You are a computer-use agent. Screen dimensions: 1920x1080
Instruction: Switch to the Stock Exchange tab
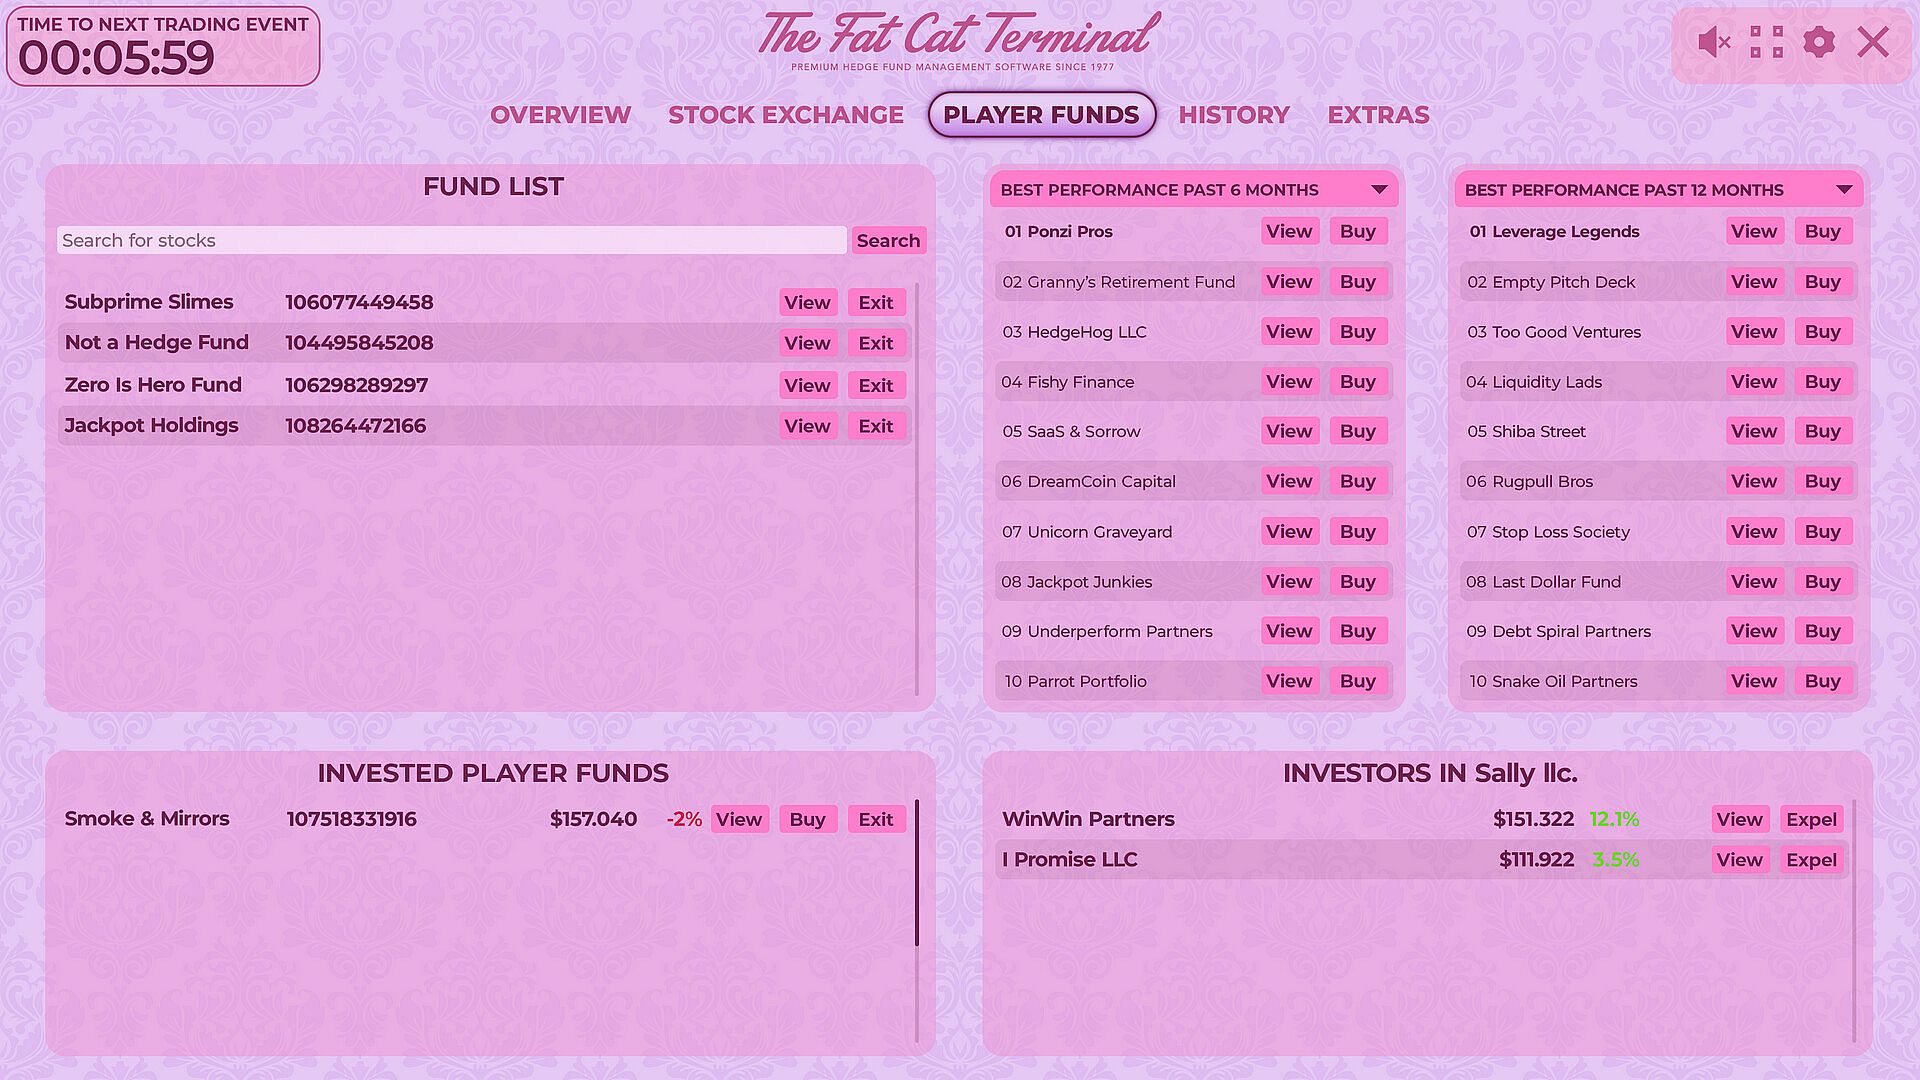coord(785,115)
